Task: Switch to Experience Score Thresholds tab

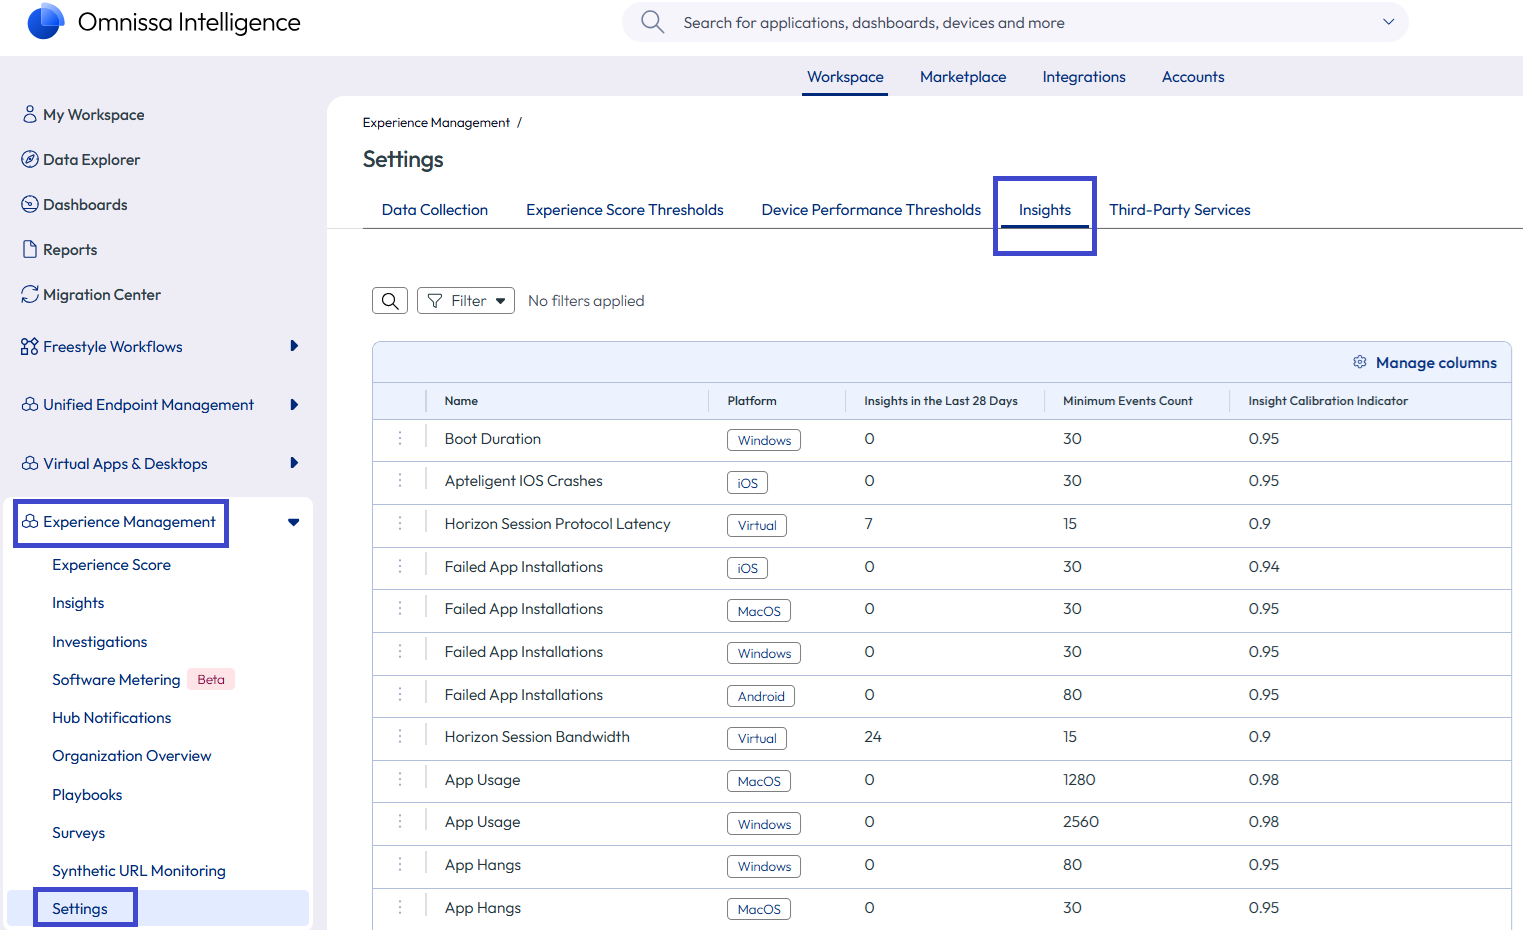Action: click(625, 209)
